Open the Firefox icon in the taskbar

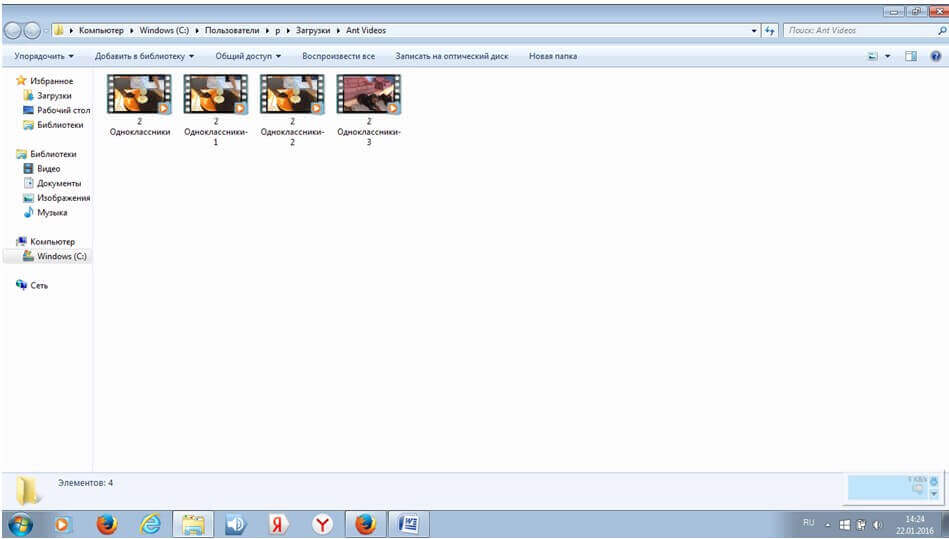click(107, 524)
